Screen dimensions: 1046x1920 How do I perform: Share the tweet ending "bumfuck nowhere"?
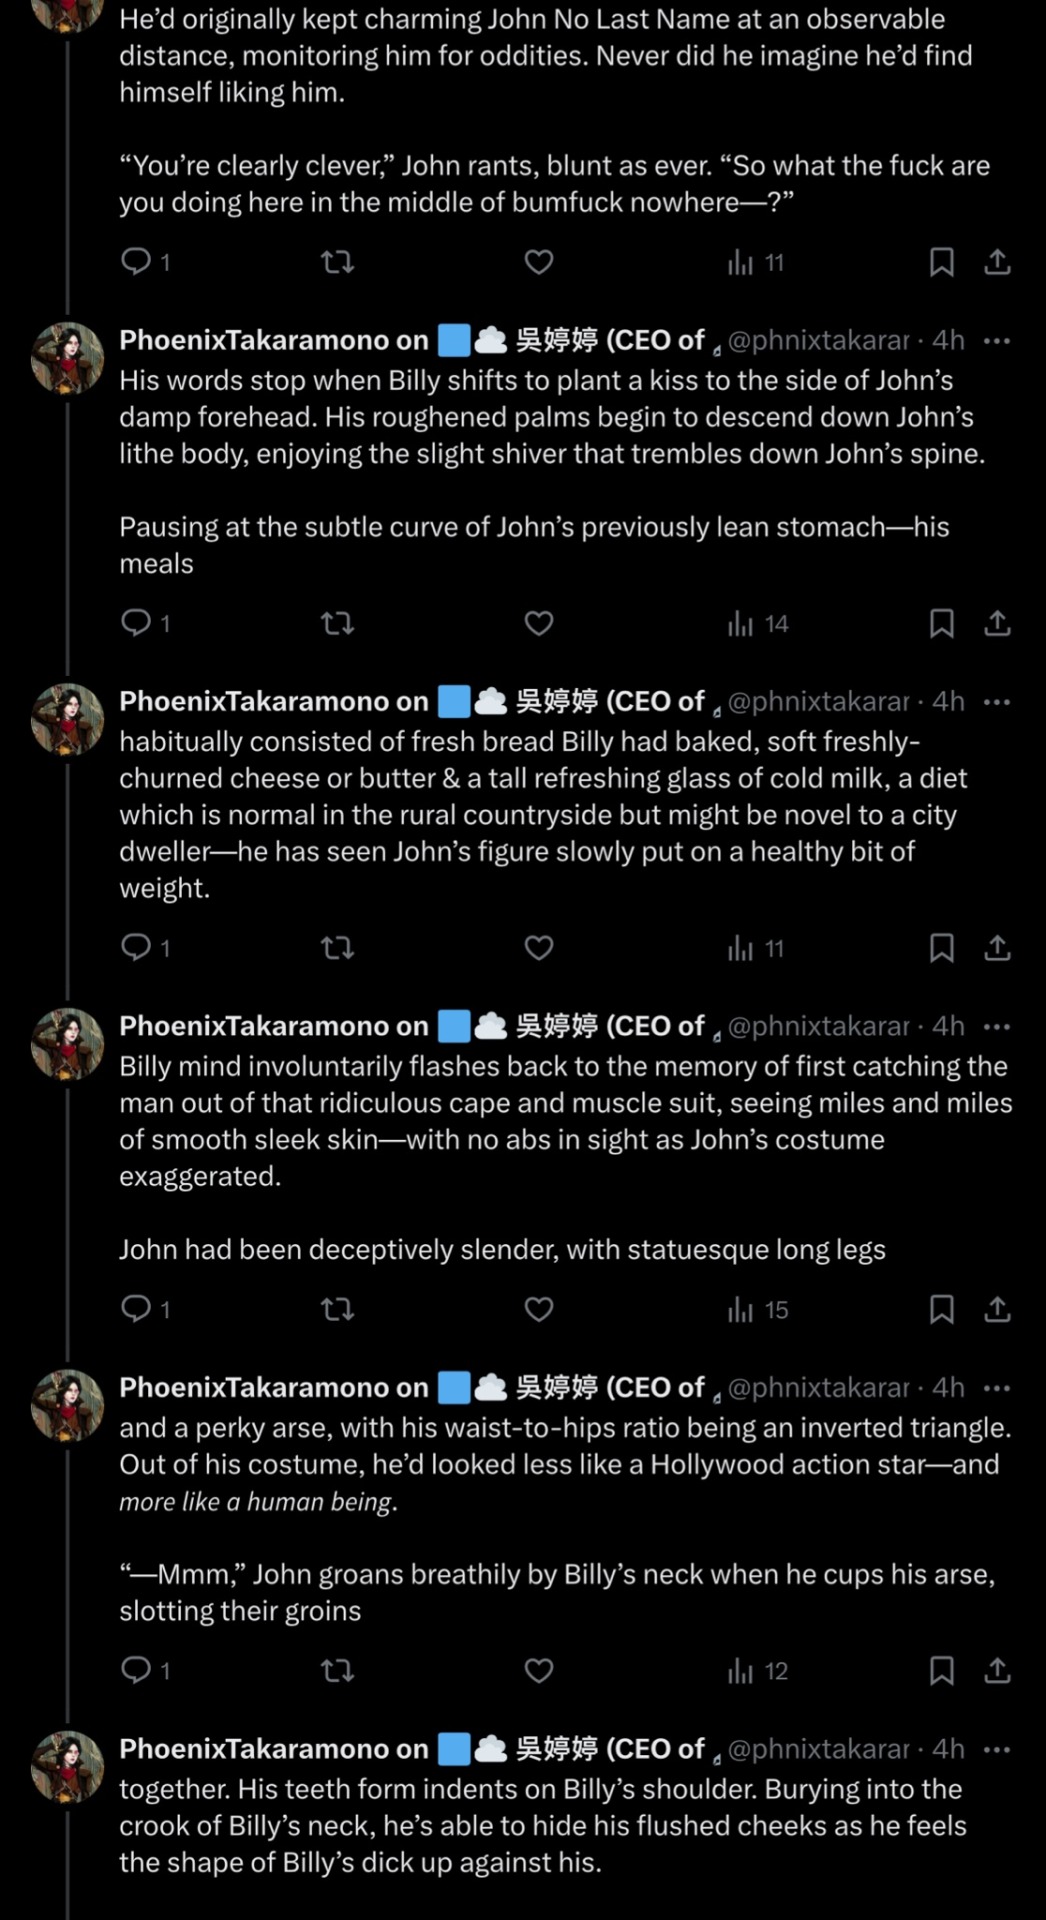tap(997, 262)
